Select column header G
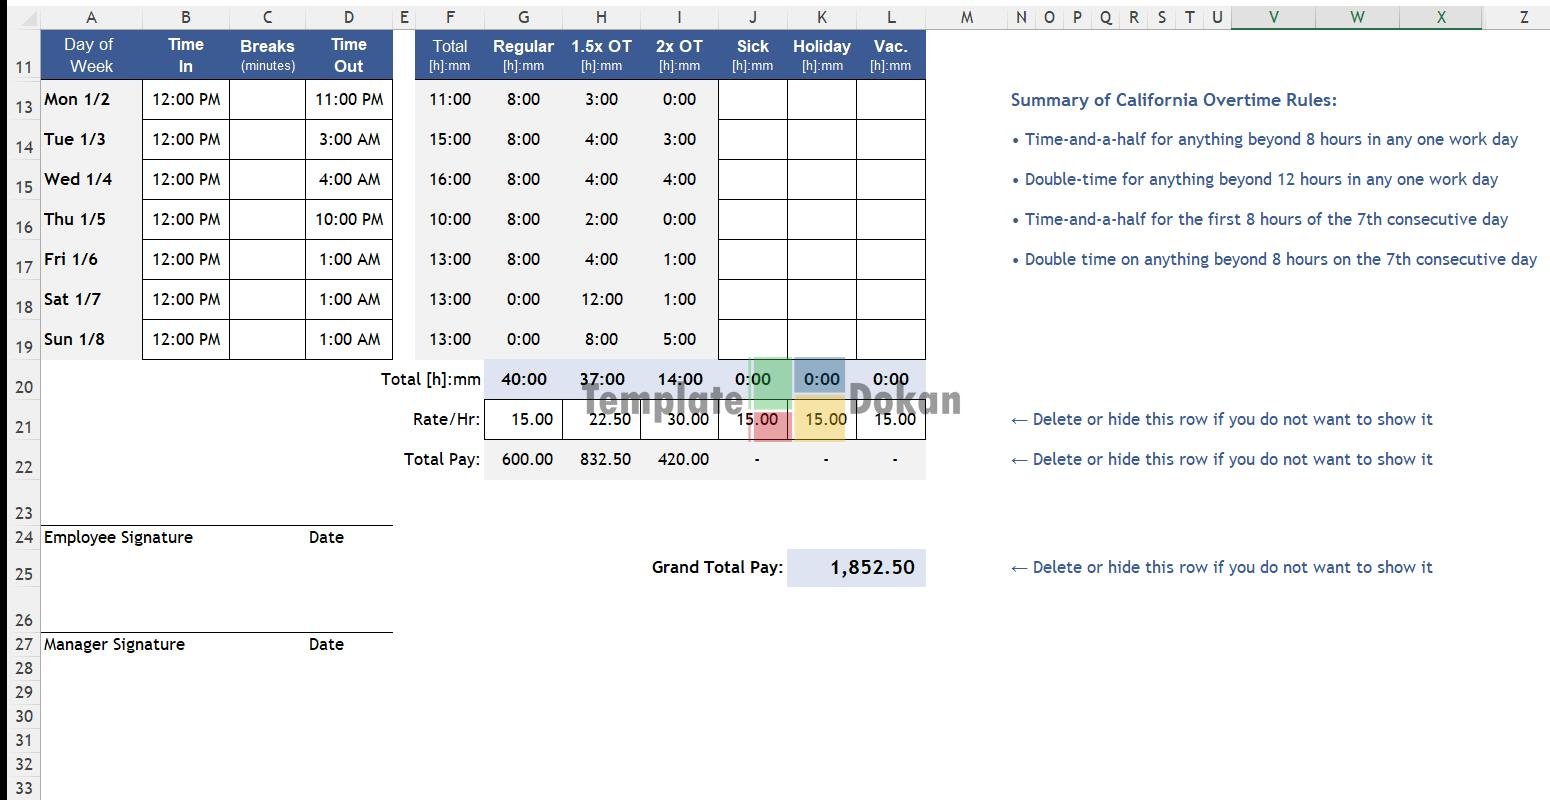 (523, 17)
